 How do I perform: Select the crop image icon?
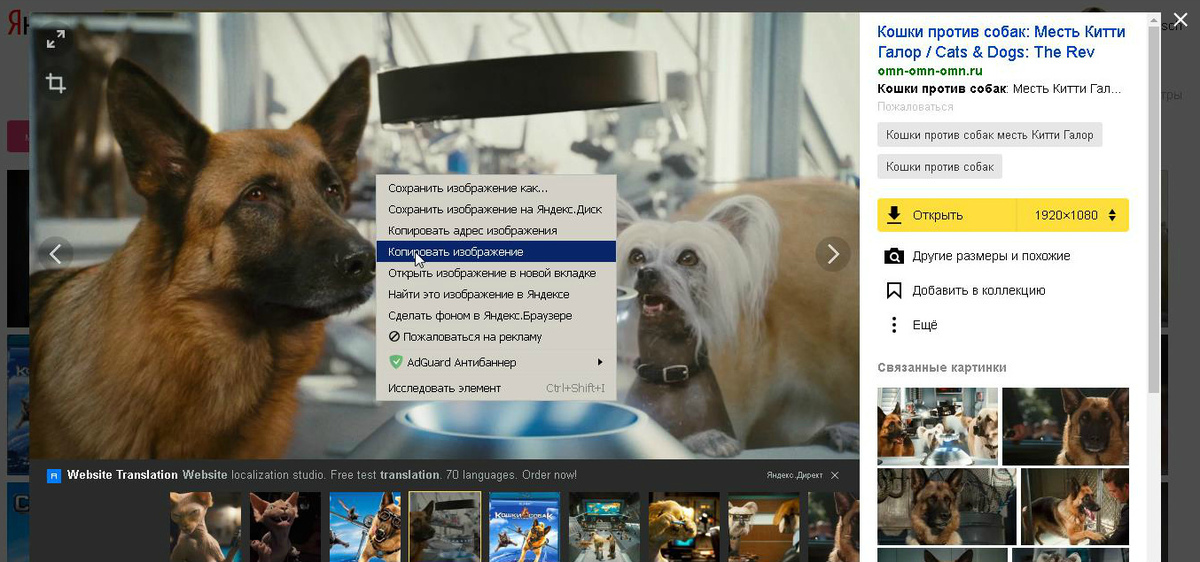point(56,84)
